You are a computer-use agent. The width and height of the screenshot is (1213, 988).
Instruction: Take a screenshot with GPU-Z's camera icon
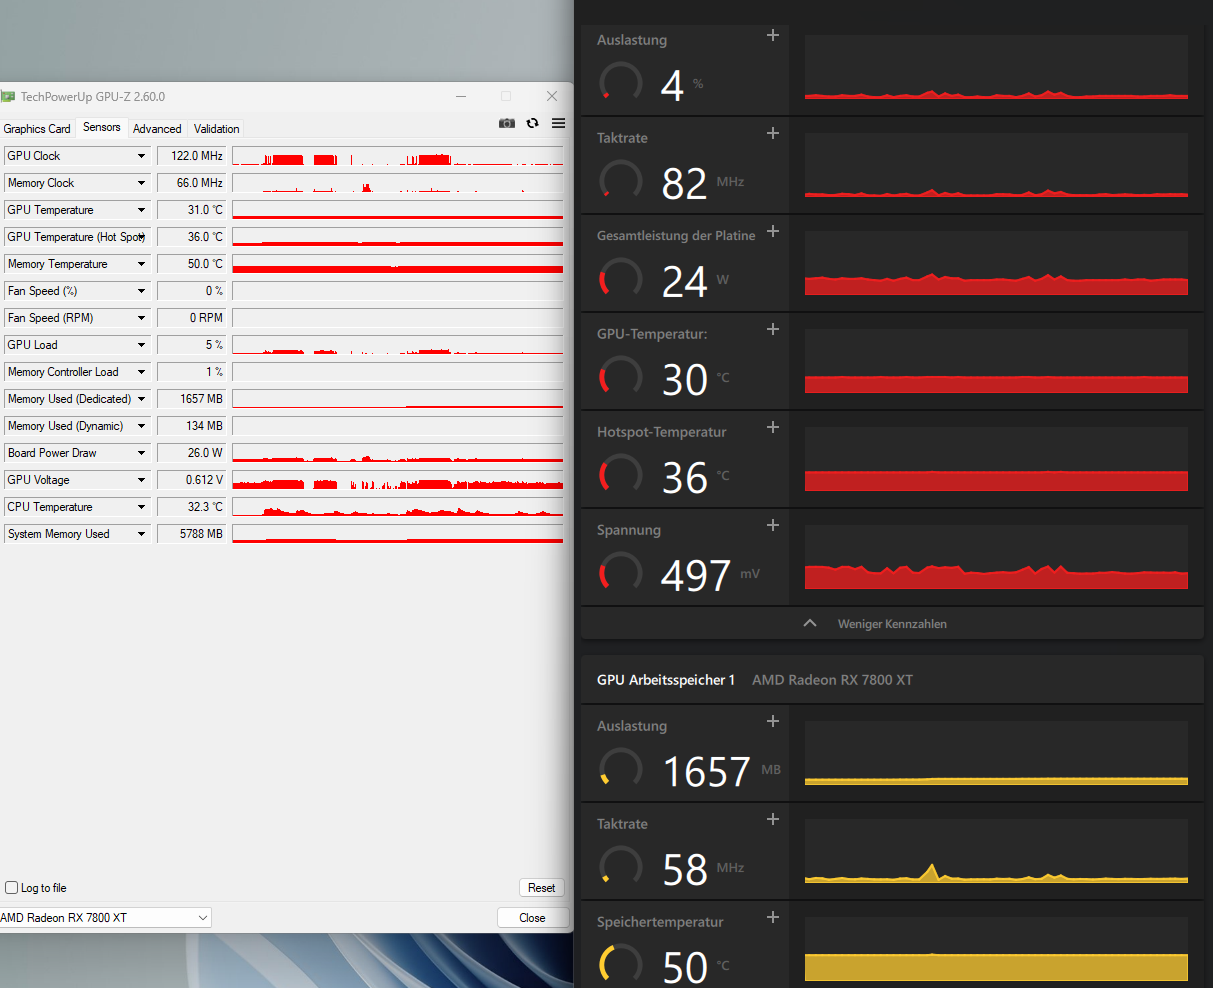click(x=507, y=122)
